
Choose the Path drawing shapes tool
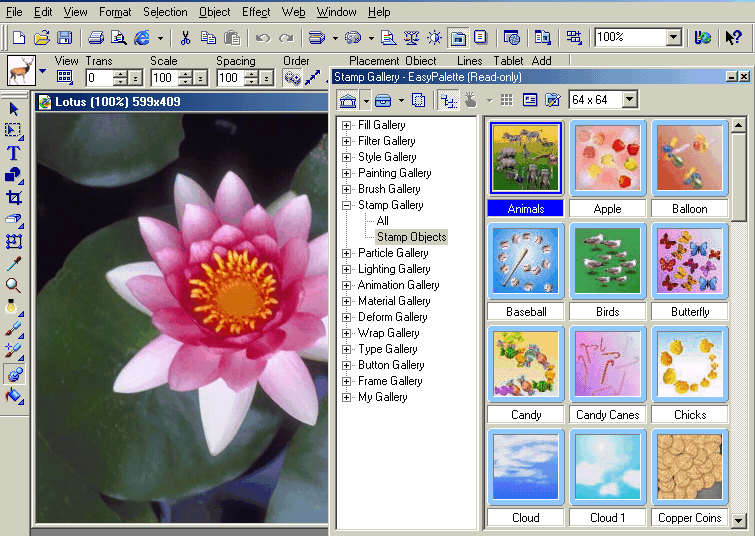(13, 175)
